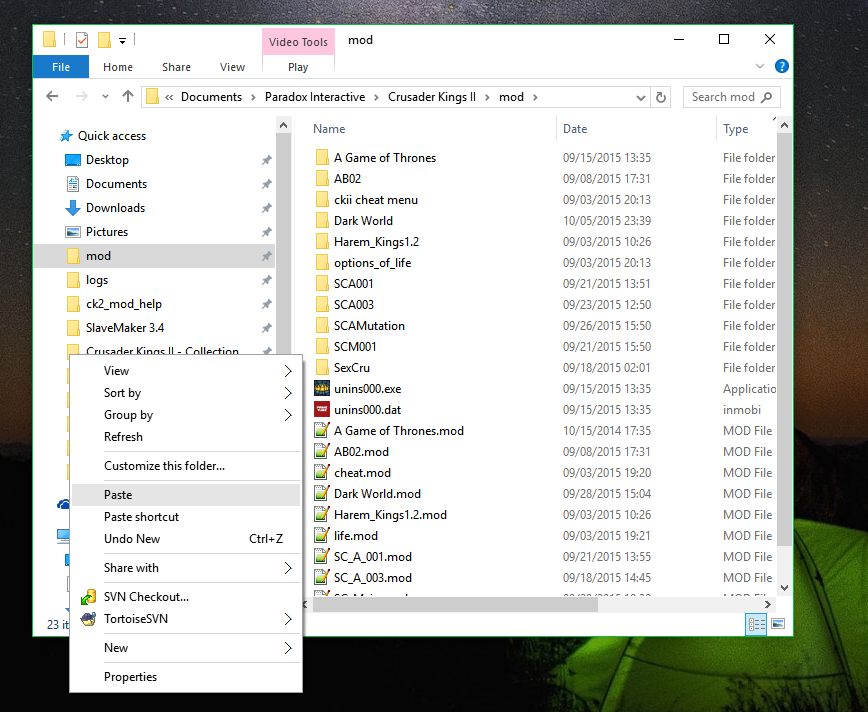
Task: Choose Properties from the context menu
Action: pyautogui.click(x=186, y=677)
